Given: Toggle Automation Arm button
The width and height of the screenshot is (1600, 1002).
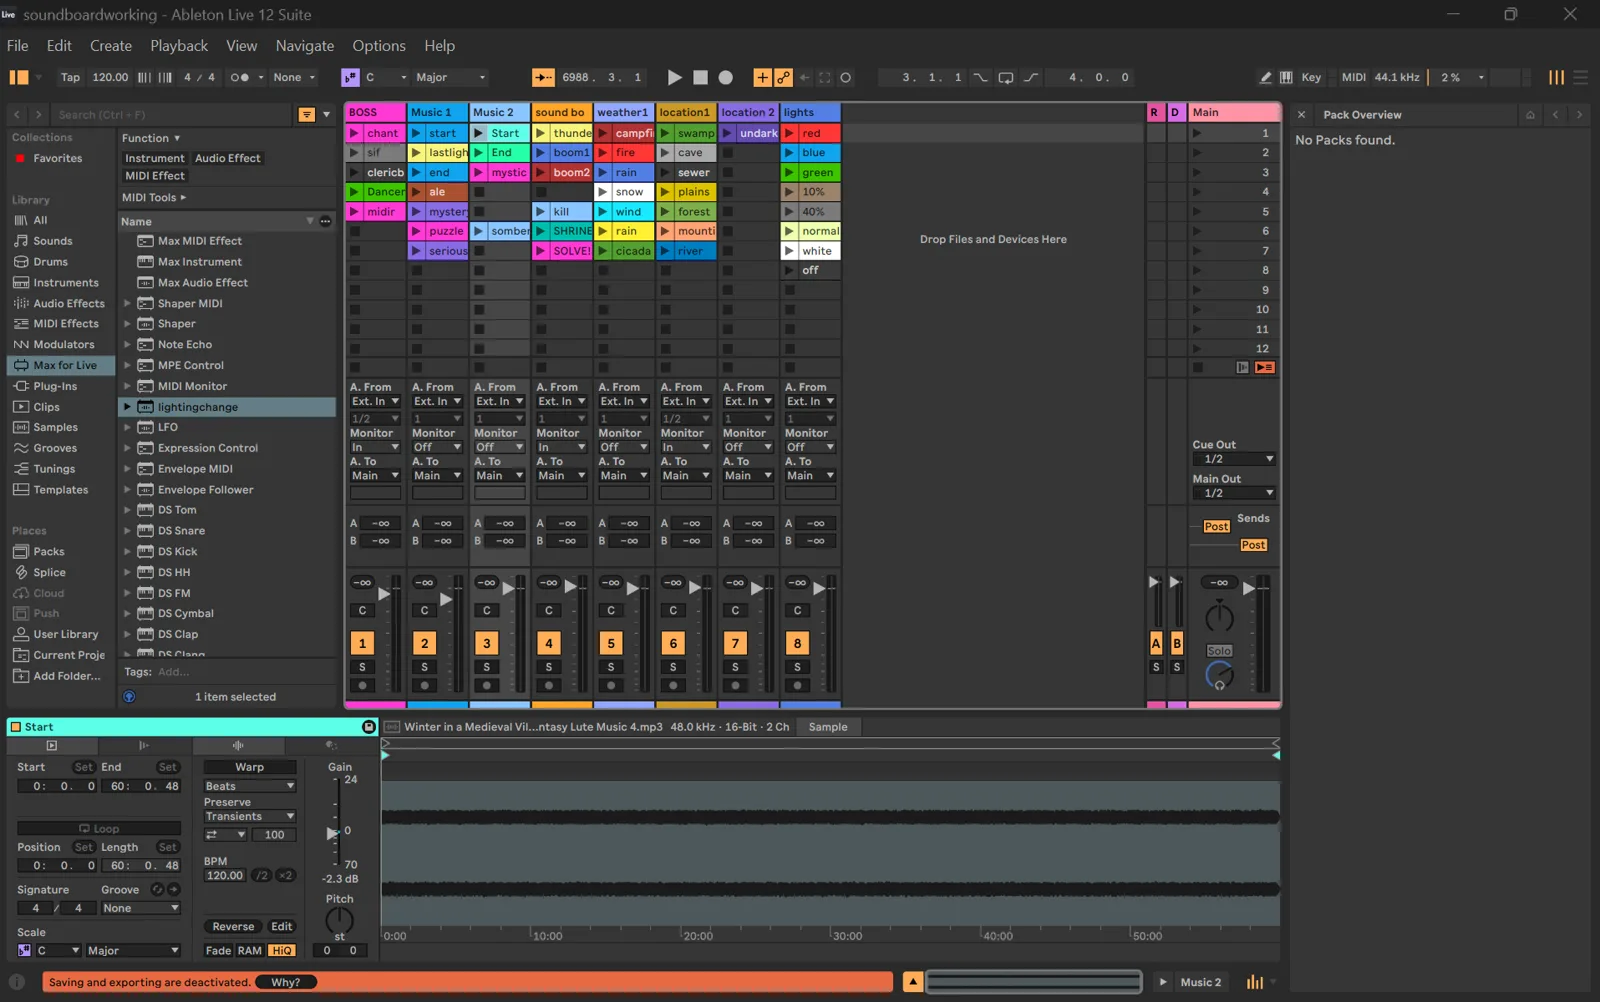Looking at the screenshot, I should 783,77.
